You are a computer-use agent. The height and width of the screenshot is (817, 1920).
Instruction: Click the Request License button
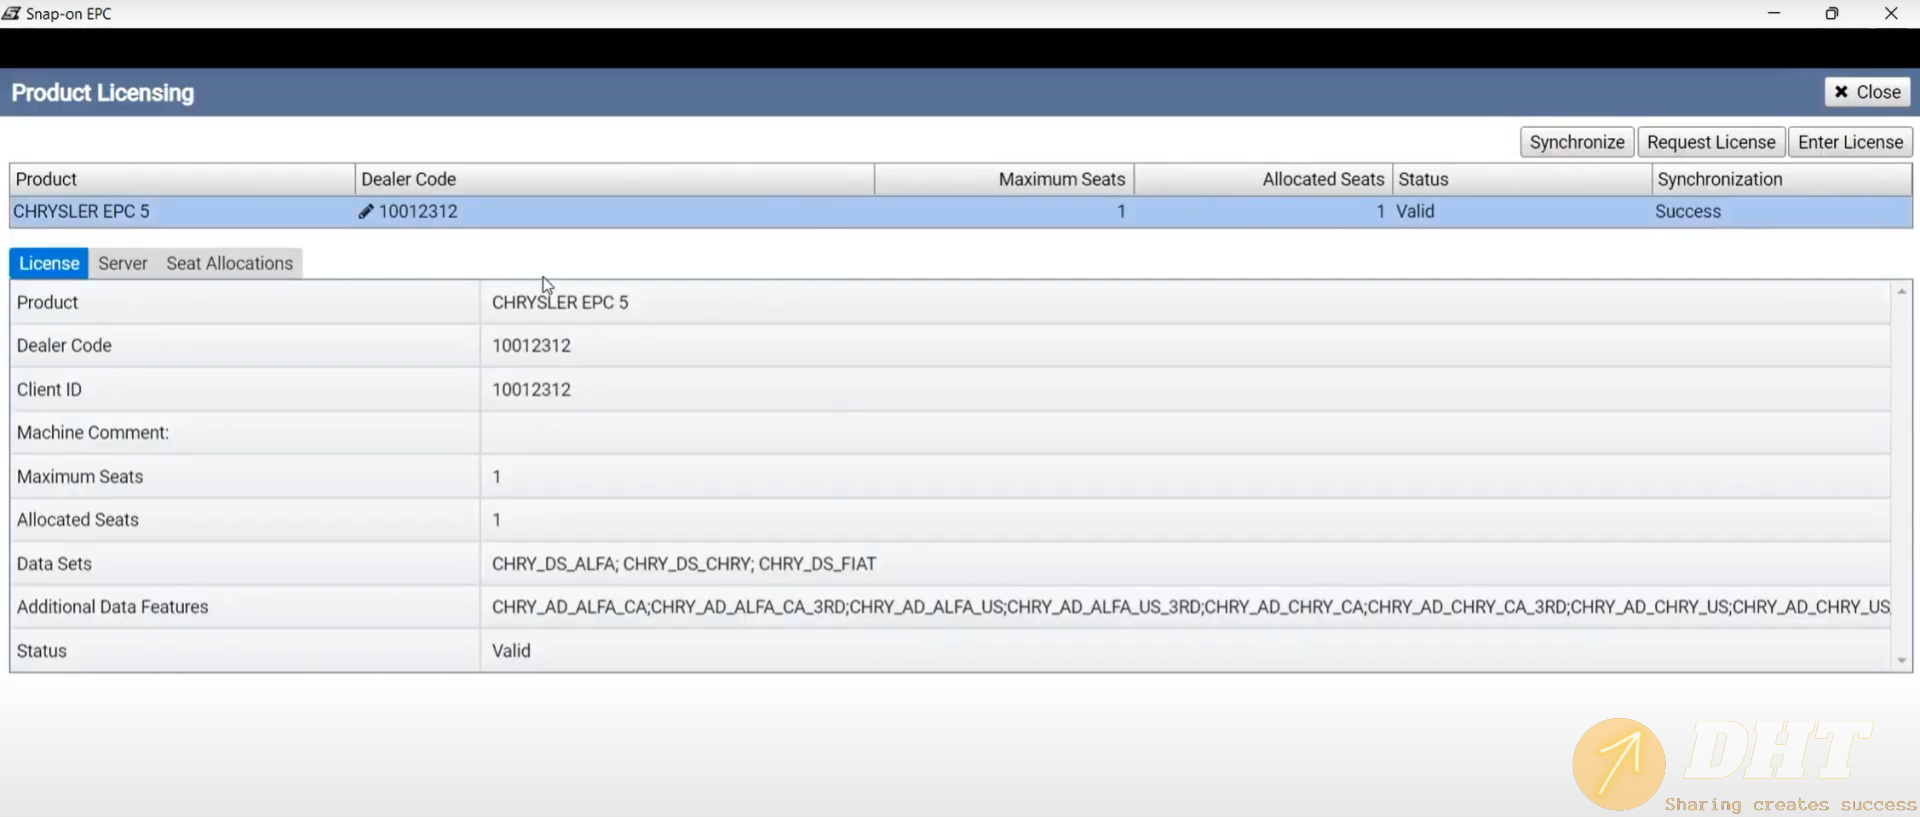(1711, 142)
